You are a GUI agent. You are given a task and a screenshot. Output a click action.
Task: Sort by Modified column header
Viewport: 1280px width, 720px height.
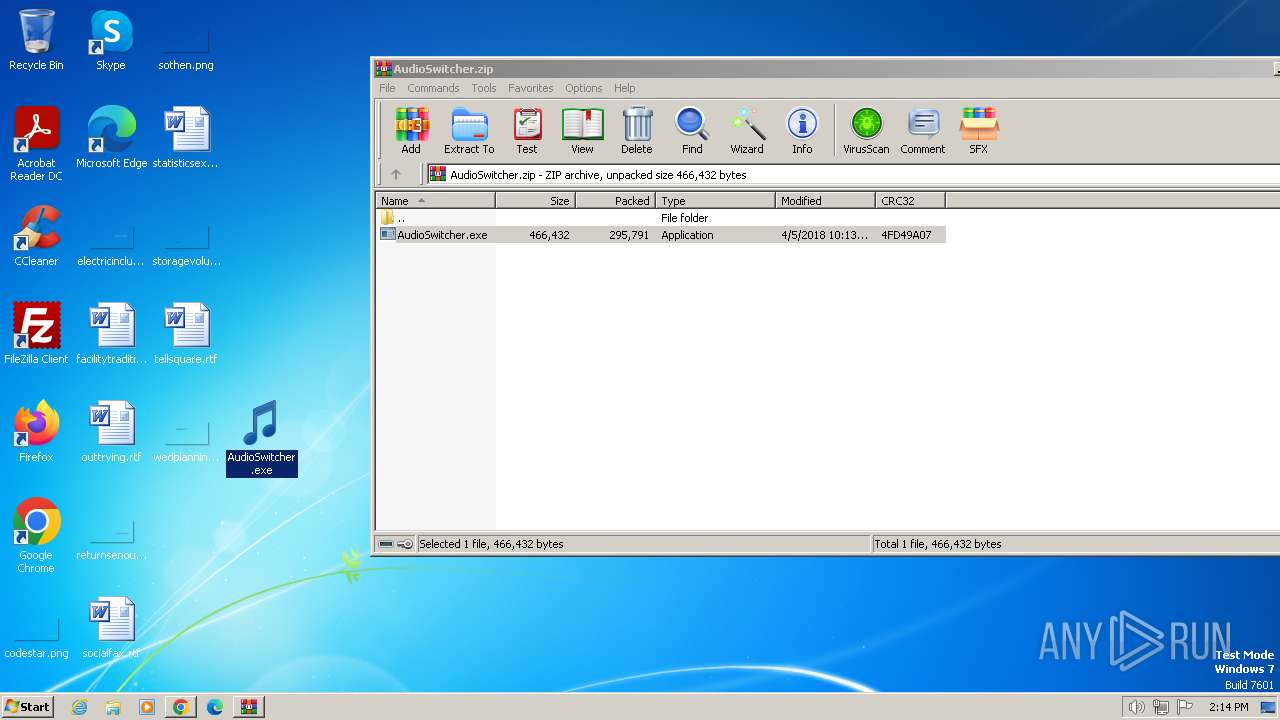[825, 201]
